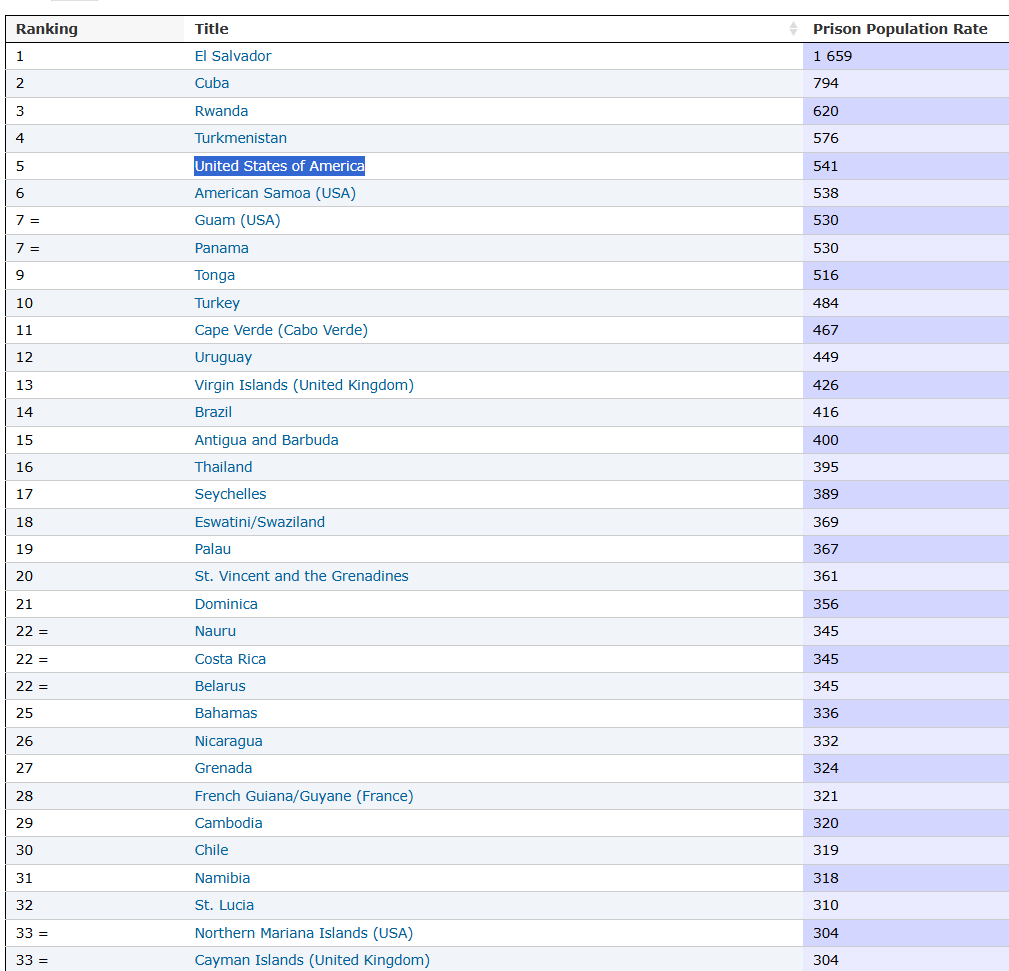Select the Costa Rica link
Screen dimensions: 1009x971
coord(230,659)
